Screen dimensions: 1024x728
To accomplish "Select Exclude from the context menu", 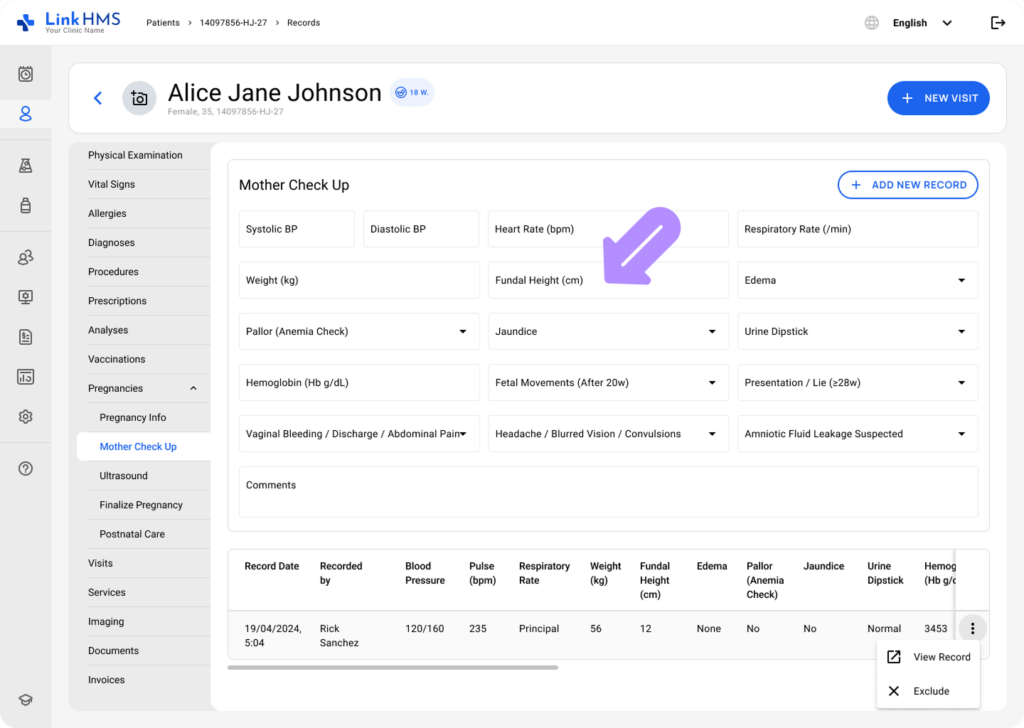I will (928, 691).
